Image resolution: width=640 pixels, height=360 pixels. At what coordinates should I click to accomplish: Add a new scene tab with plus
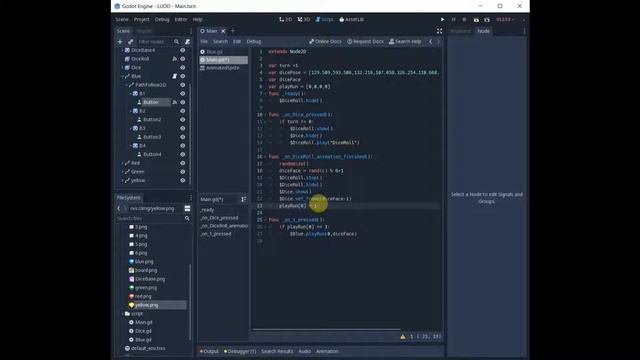tap(233, 31)
